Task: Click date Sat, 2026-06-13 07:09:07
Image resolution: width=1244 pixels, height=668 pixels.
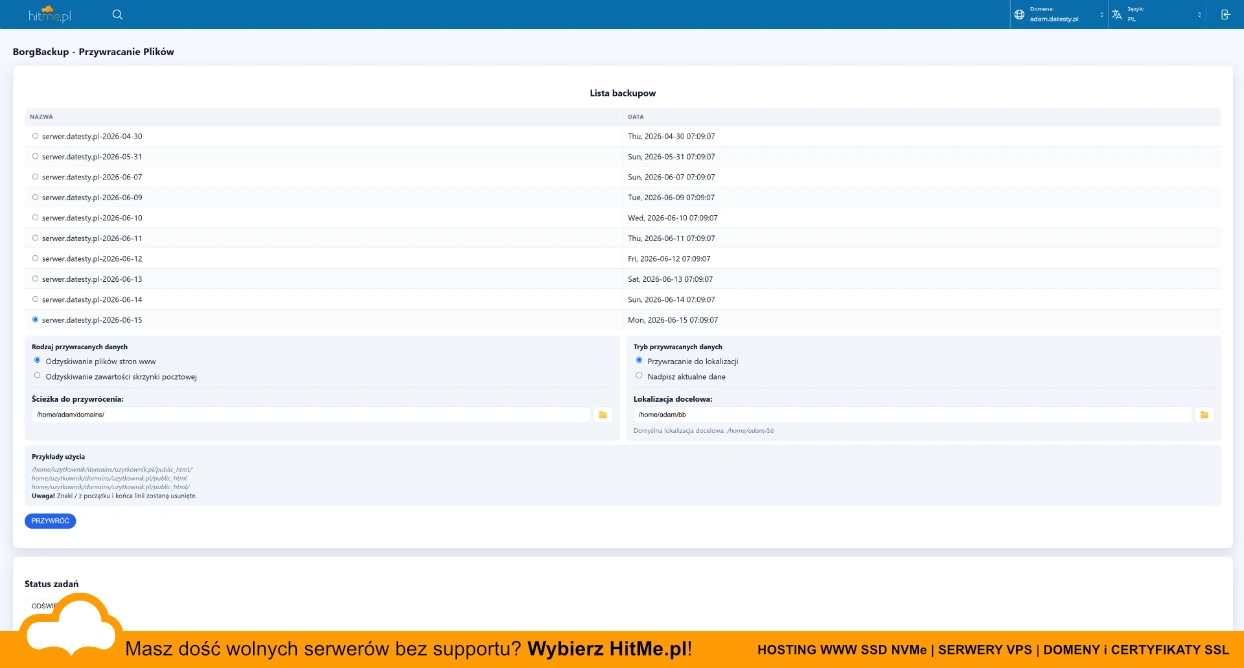Action: (670, 279)
